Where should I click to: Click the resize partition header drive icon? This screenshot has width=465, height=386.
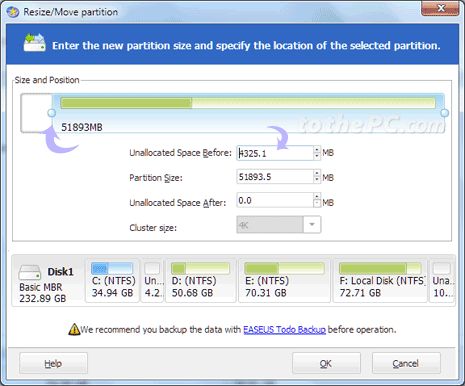click(x=34, y=42)
